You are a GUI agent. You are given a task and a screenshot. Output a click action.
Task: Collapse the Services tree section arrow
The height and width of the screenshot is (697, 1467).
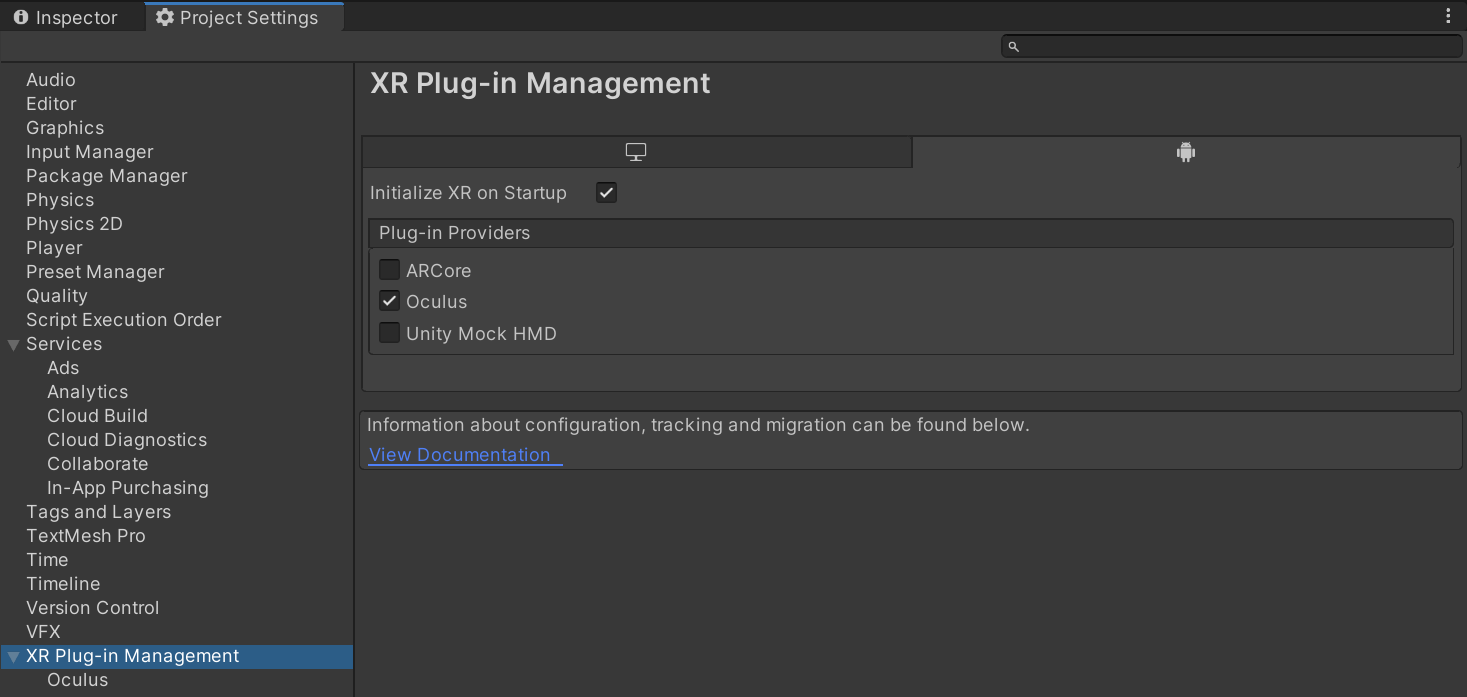[x=13, y=345]
